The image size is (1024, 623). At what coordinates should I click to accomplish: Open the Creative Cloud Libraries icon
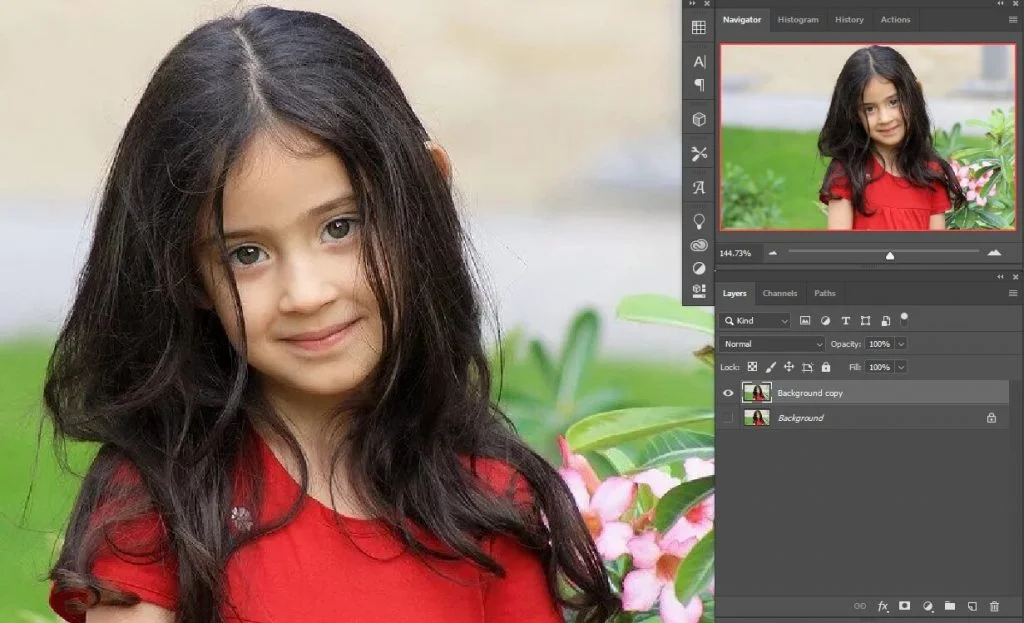(699, 246)
